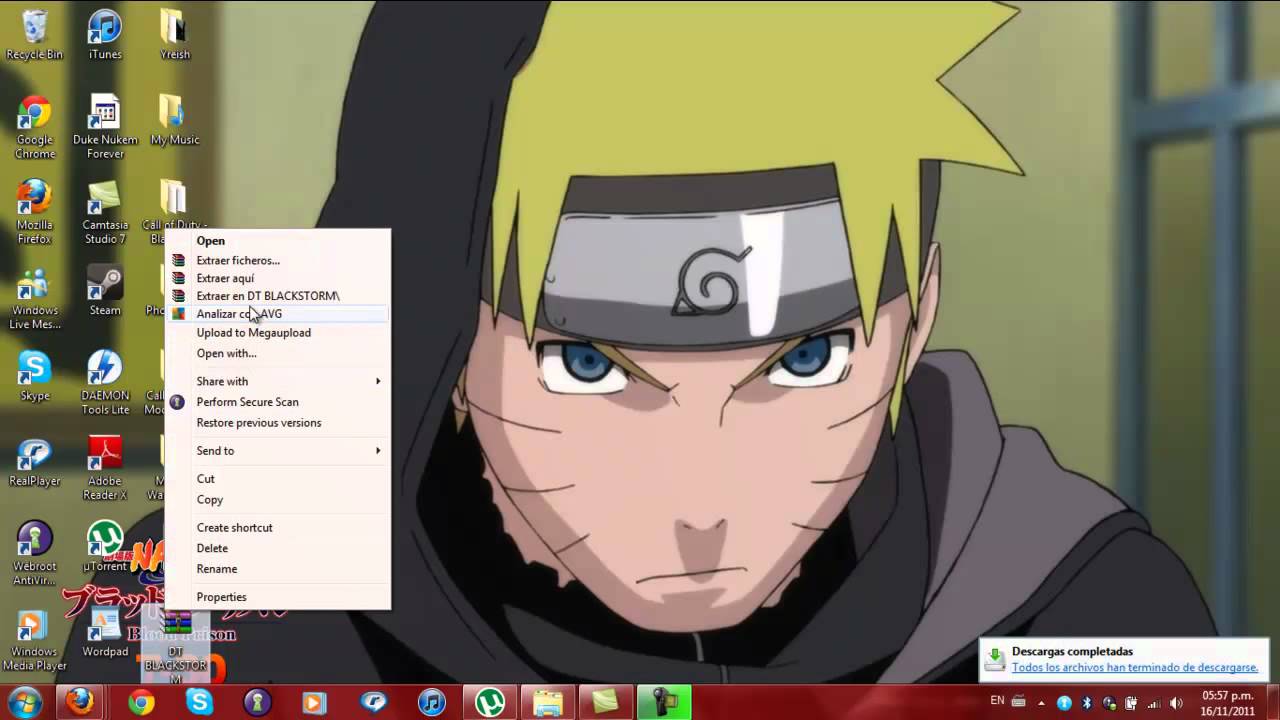Select the µTorrent desktop shortcut
This screenshot has width=1280, height=720.
coord(105,545)
